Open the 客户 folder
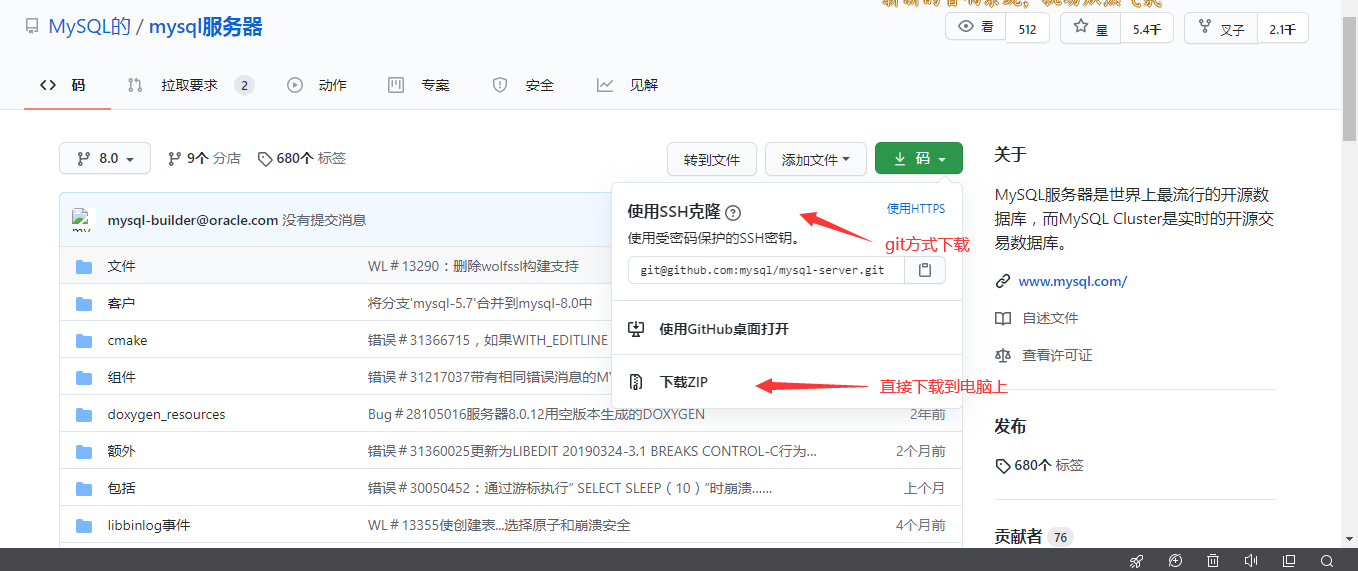 point(121,303)
